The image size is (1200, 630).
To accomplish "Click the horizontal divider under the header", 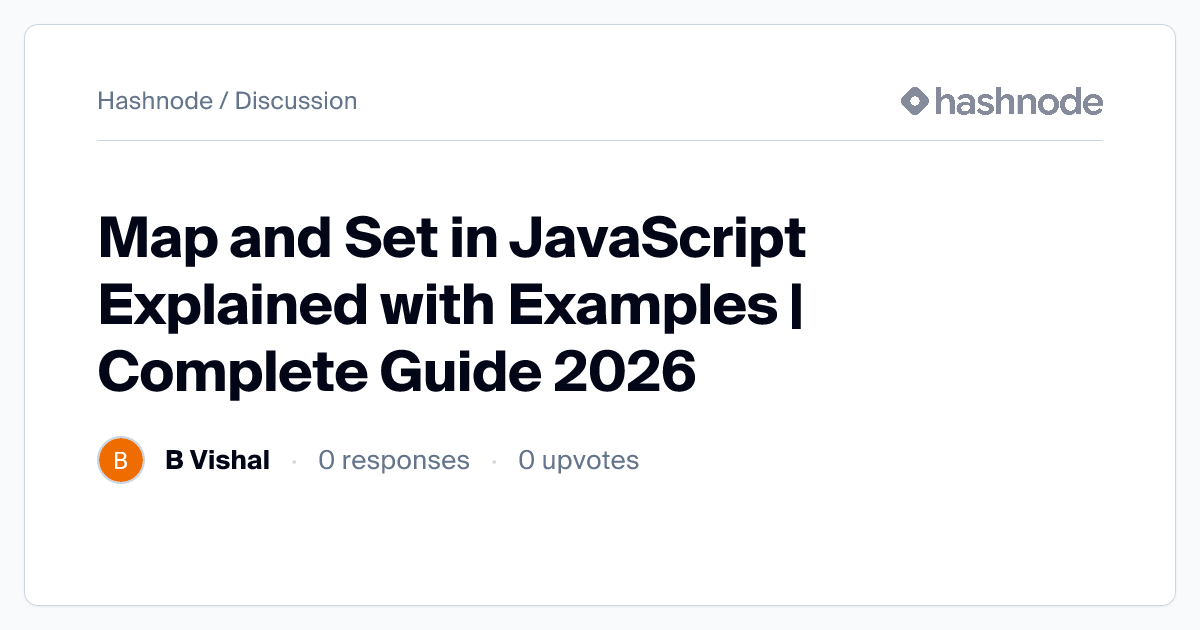I will [x=600, y=141].
